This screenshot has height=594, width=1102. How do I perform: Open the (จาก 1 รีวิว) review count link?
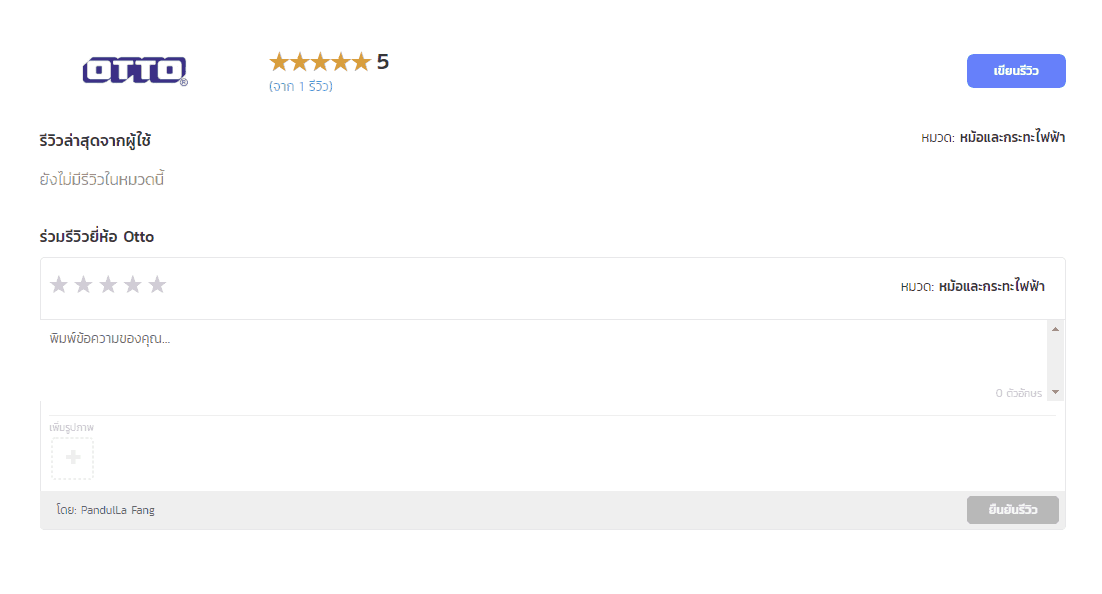pos(301,86)
